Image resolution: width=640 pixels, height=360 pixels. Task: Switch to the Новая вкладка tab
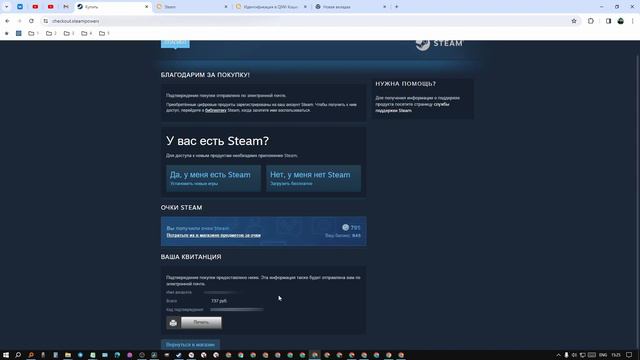(349, 7)
